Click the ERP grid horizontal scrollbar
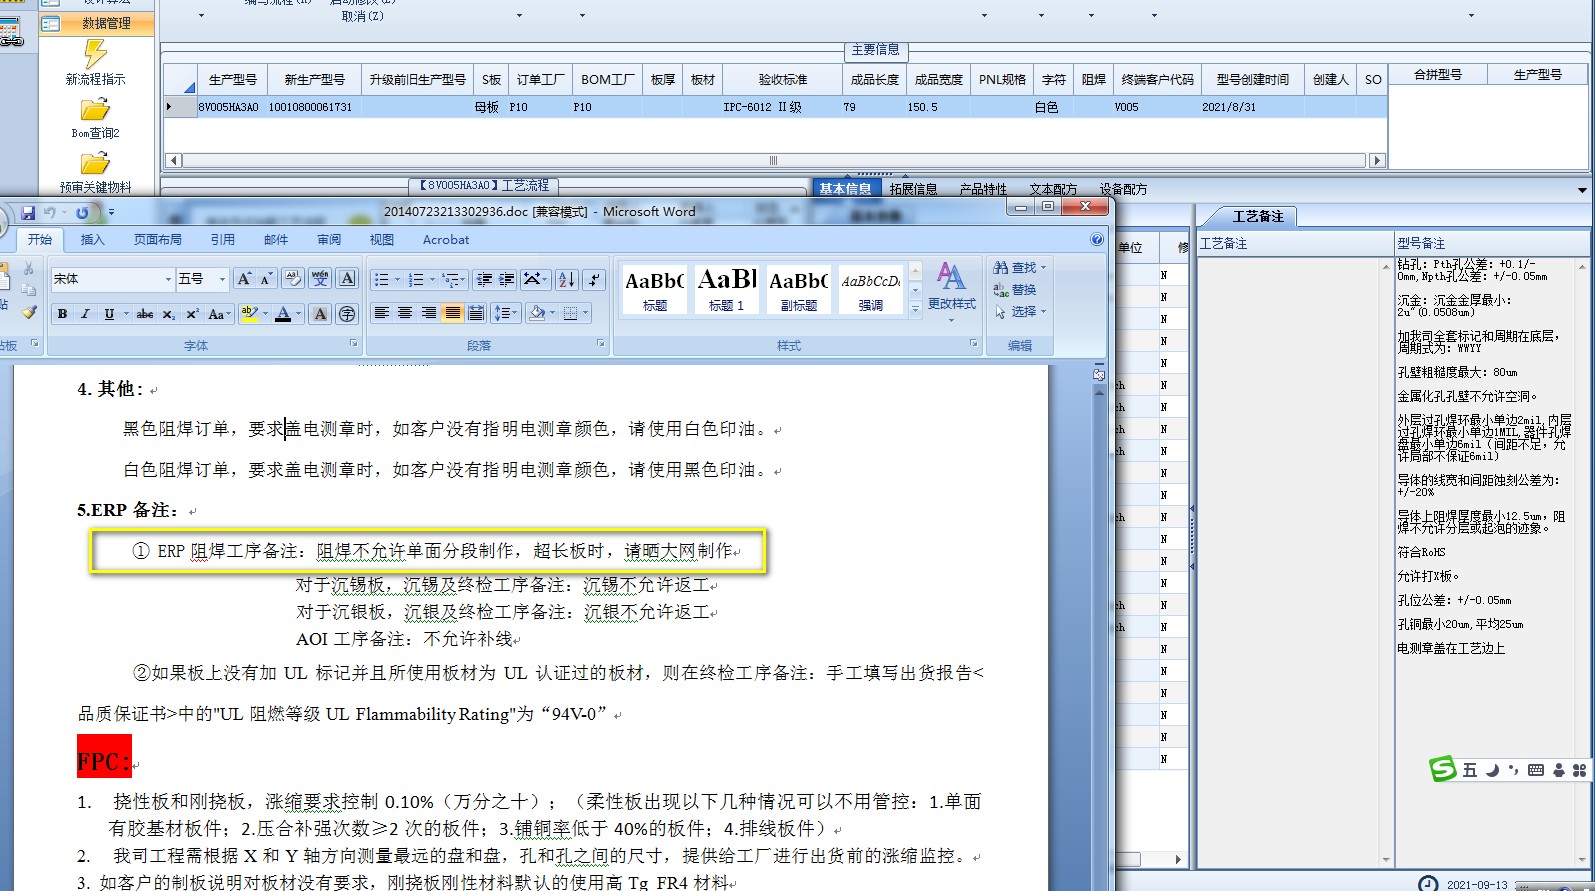 pos(773,160)
